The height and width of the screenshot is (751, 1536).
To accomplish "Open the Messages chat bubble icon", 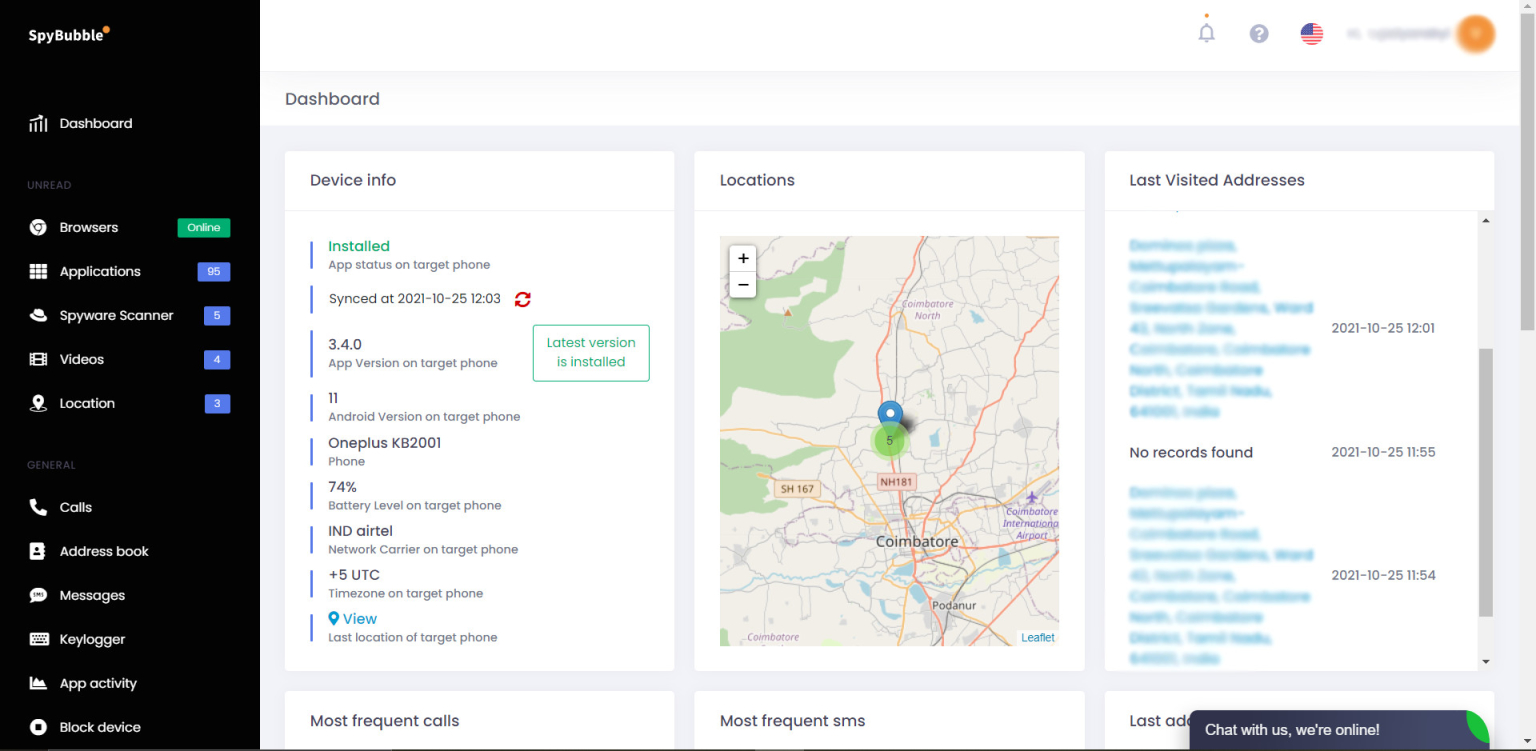I will pyautogui.click(x=37, y=595).
